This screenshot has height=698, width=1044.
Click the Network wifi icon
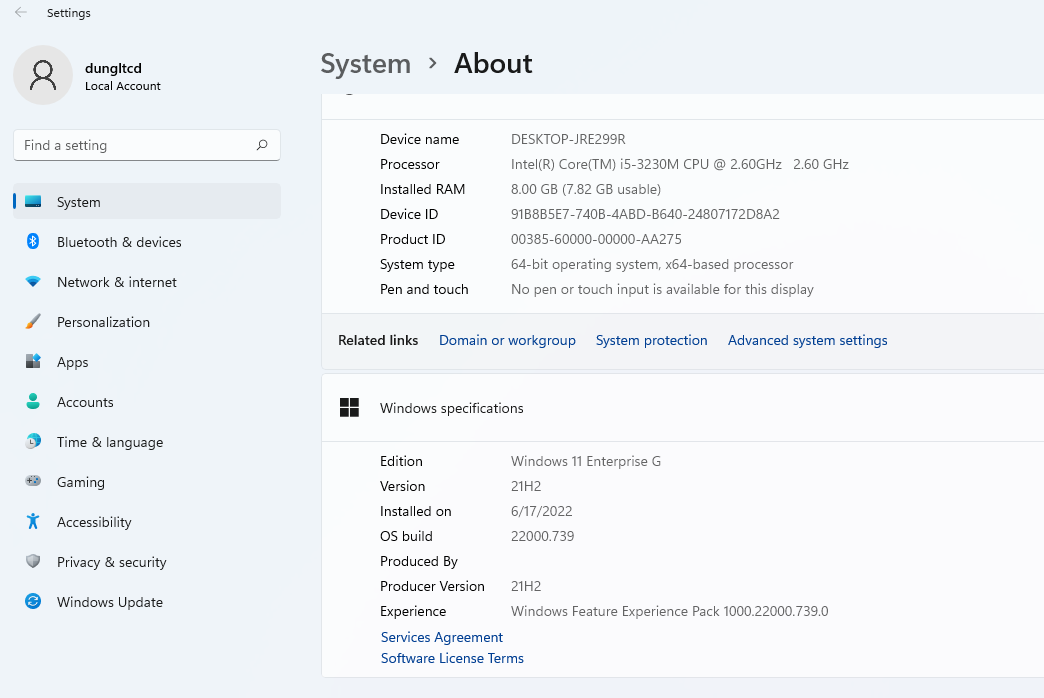click(x=33, y=282)
